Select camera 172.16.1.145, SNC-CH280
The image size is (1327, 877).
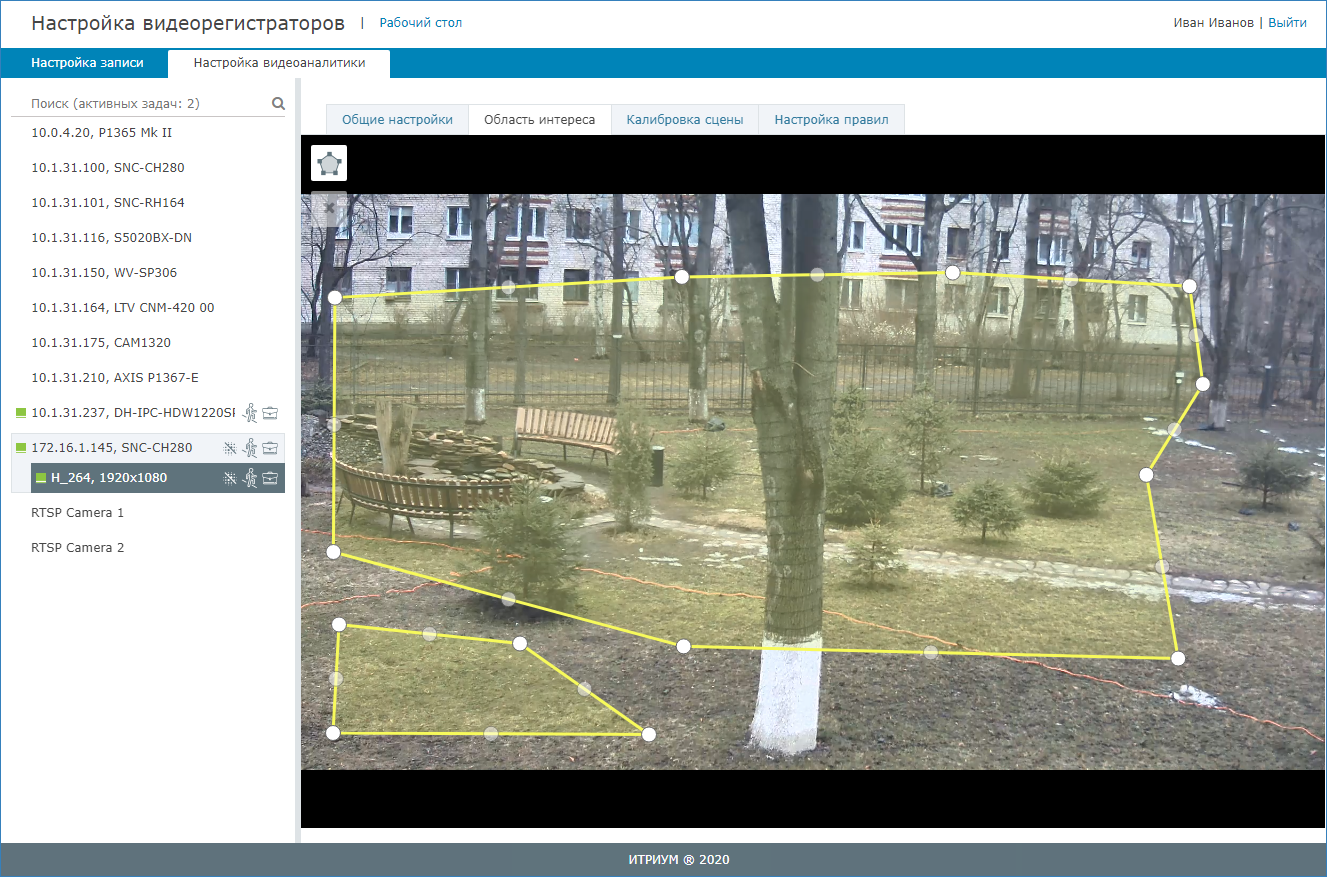pos(112,447)
